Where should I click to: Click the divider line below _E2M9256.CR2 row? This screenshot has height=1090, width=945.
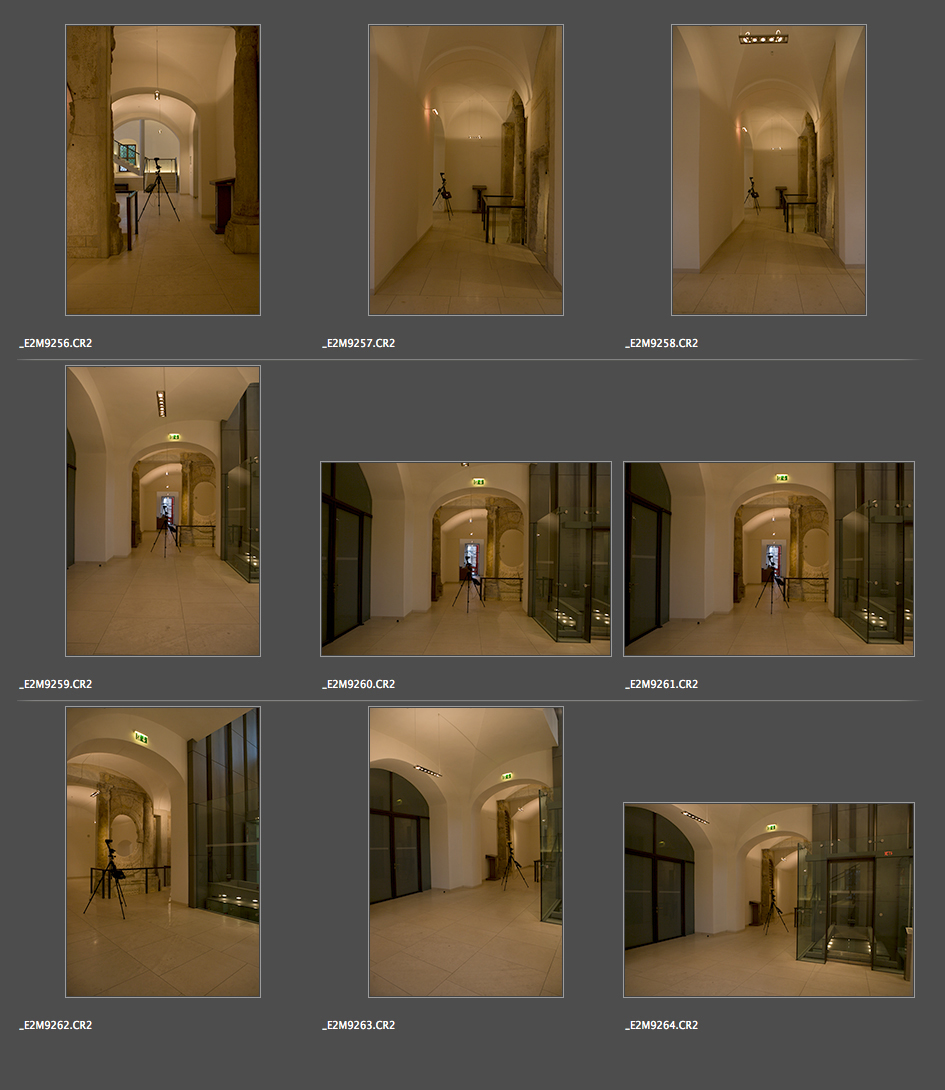click(x=468, y=359)
